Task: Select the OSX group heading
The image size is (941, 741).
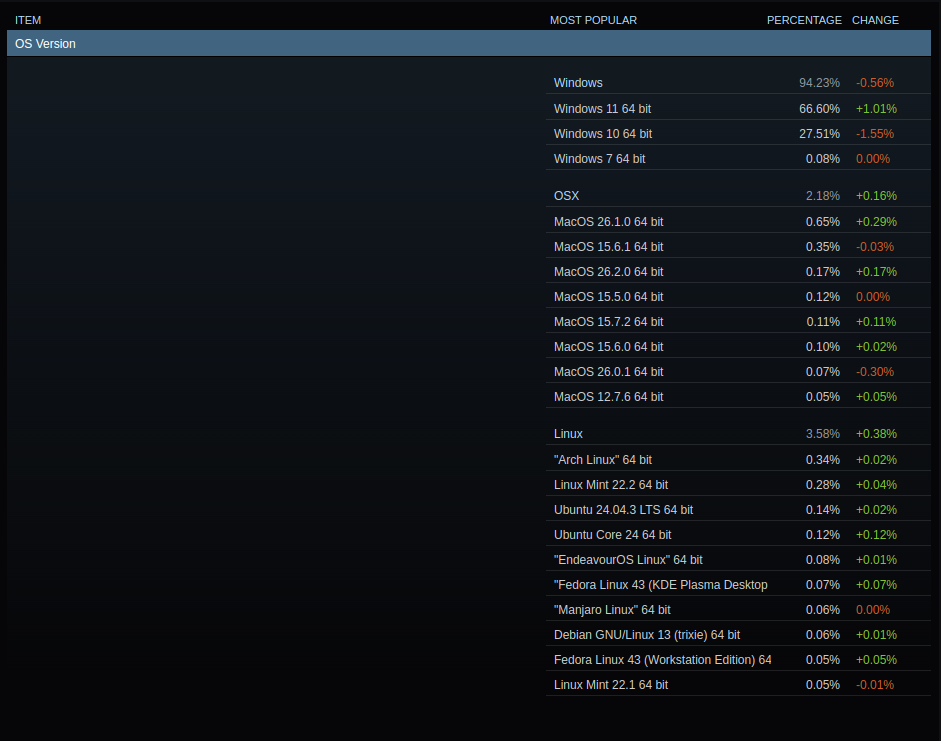Action: click(x=566, y=196)
